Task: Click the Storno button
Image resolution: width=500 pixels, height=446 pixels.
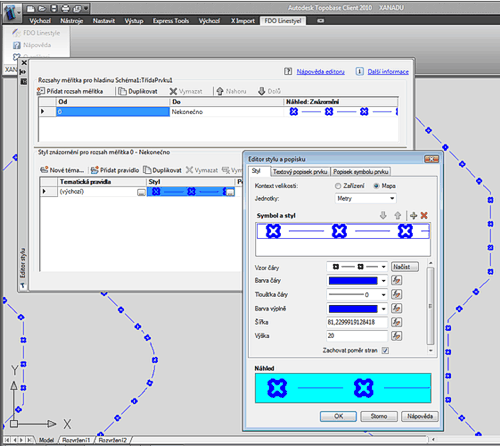Action: coord(379,416)
